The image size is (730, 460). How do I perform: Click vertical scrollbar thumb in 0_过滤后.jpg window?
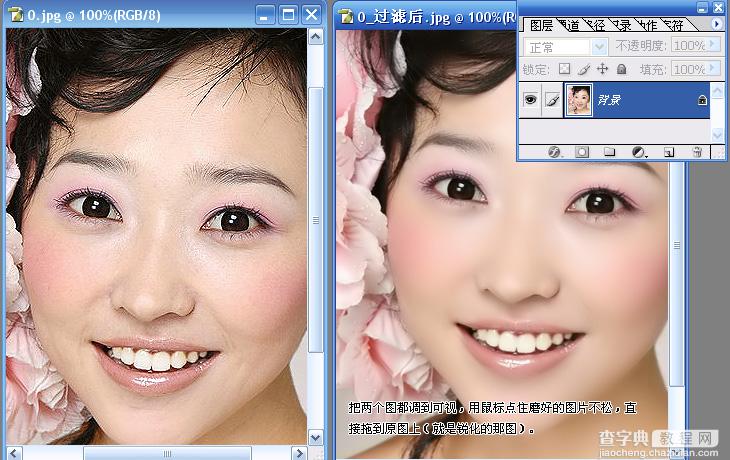[677, 272]
